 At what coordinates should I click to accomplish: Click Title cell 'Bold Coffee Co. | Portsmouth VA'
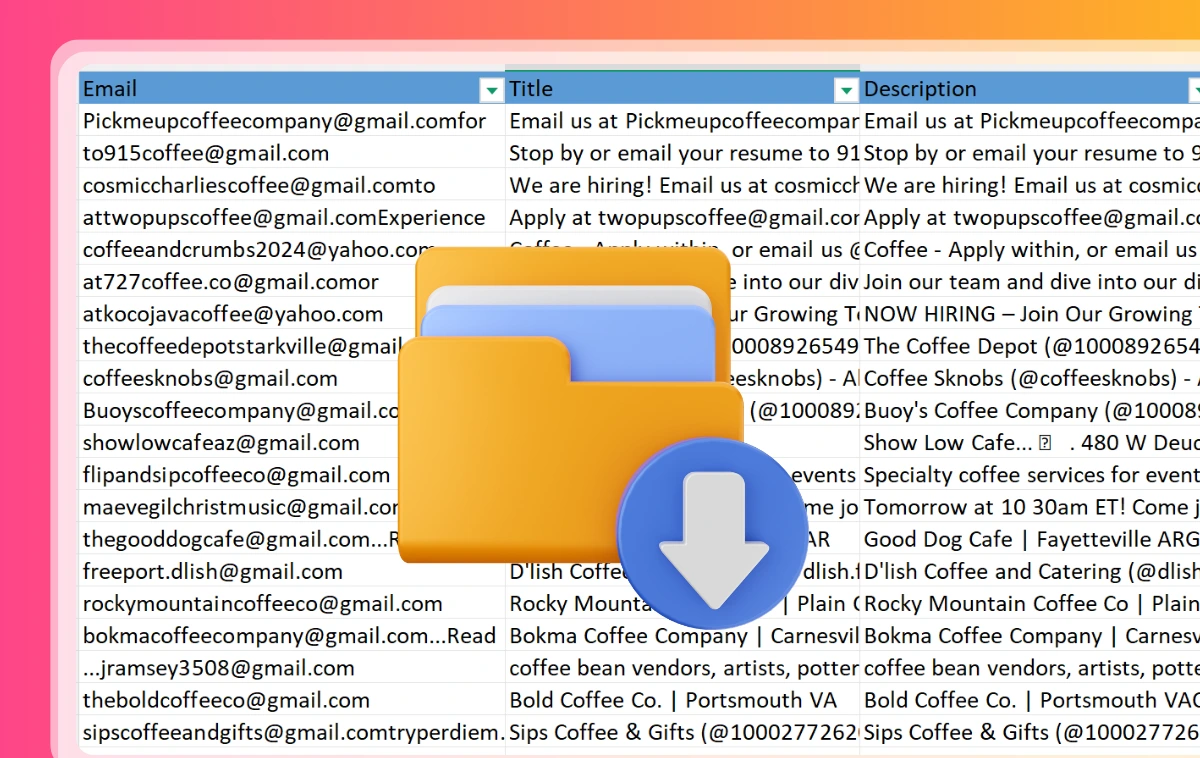pyautogui.click(x=682, y=699)
